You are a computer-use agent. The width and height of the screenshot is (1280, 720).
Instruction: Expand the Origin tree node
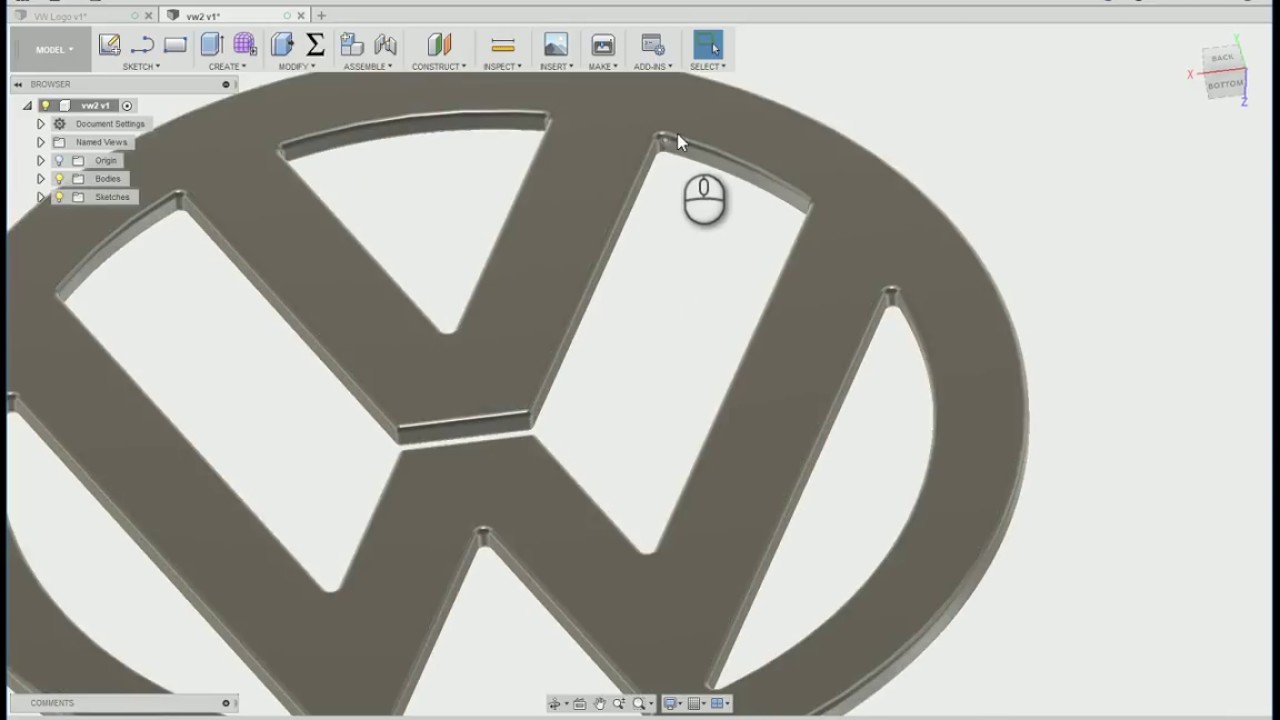click(41, 160)
